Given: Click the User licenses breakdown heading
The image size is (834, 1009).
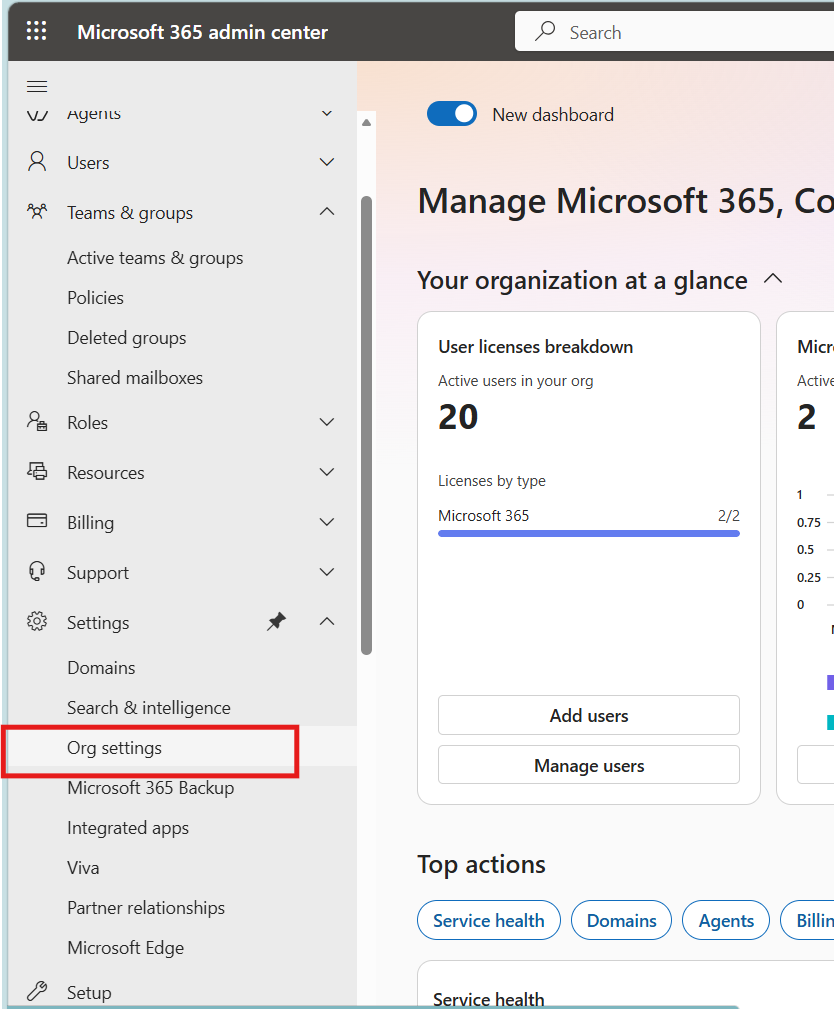Looking at the screenshot, I should coord(535,347).
